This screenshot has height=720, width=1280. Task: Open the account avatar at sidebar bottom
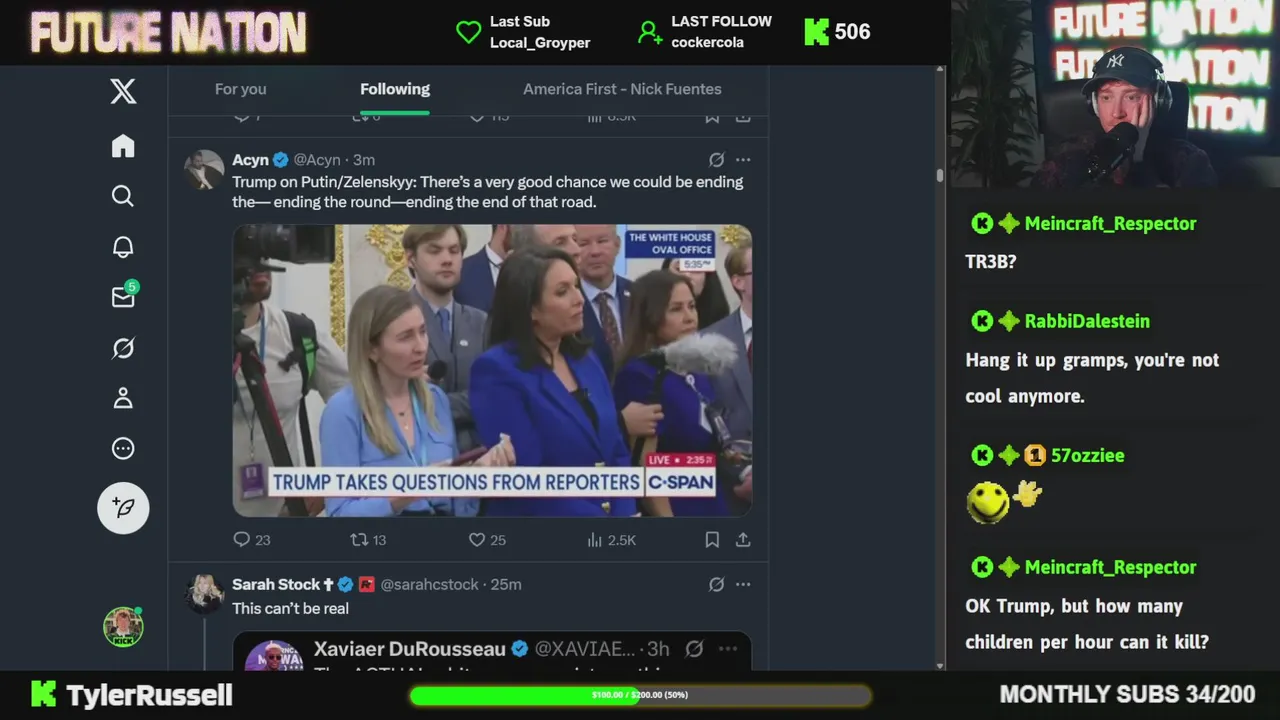click(x=123, y=627)
